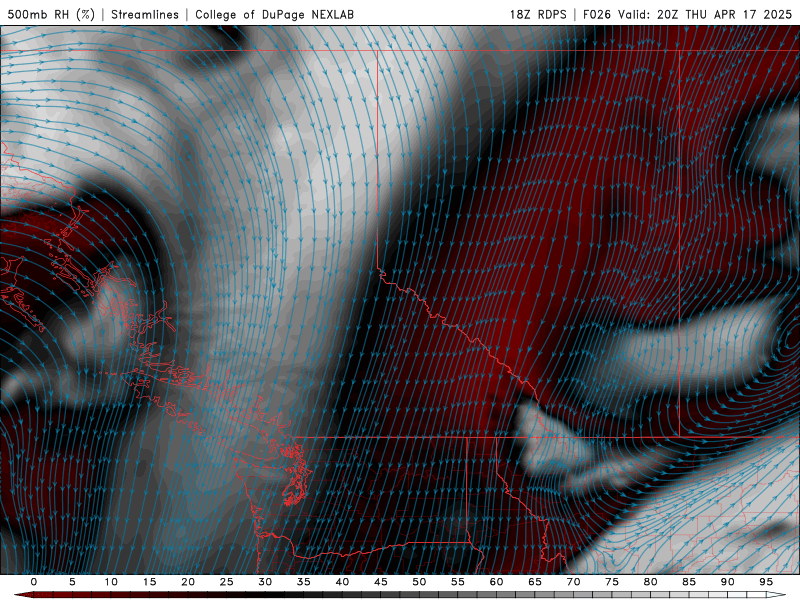Click the "80" value on the color scale
The image size is (800, 600).
pos(650,582)
